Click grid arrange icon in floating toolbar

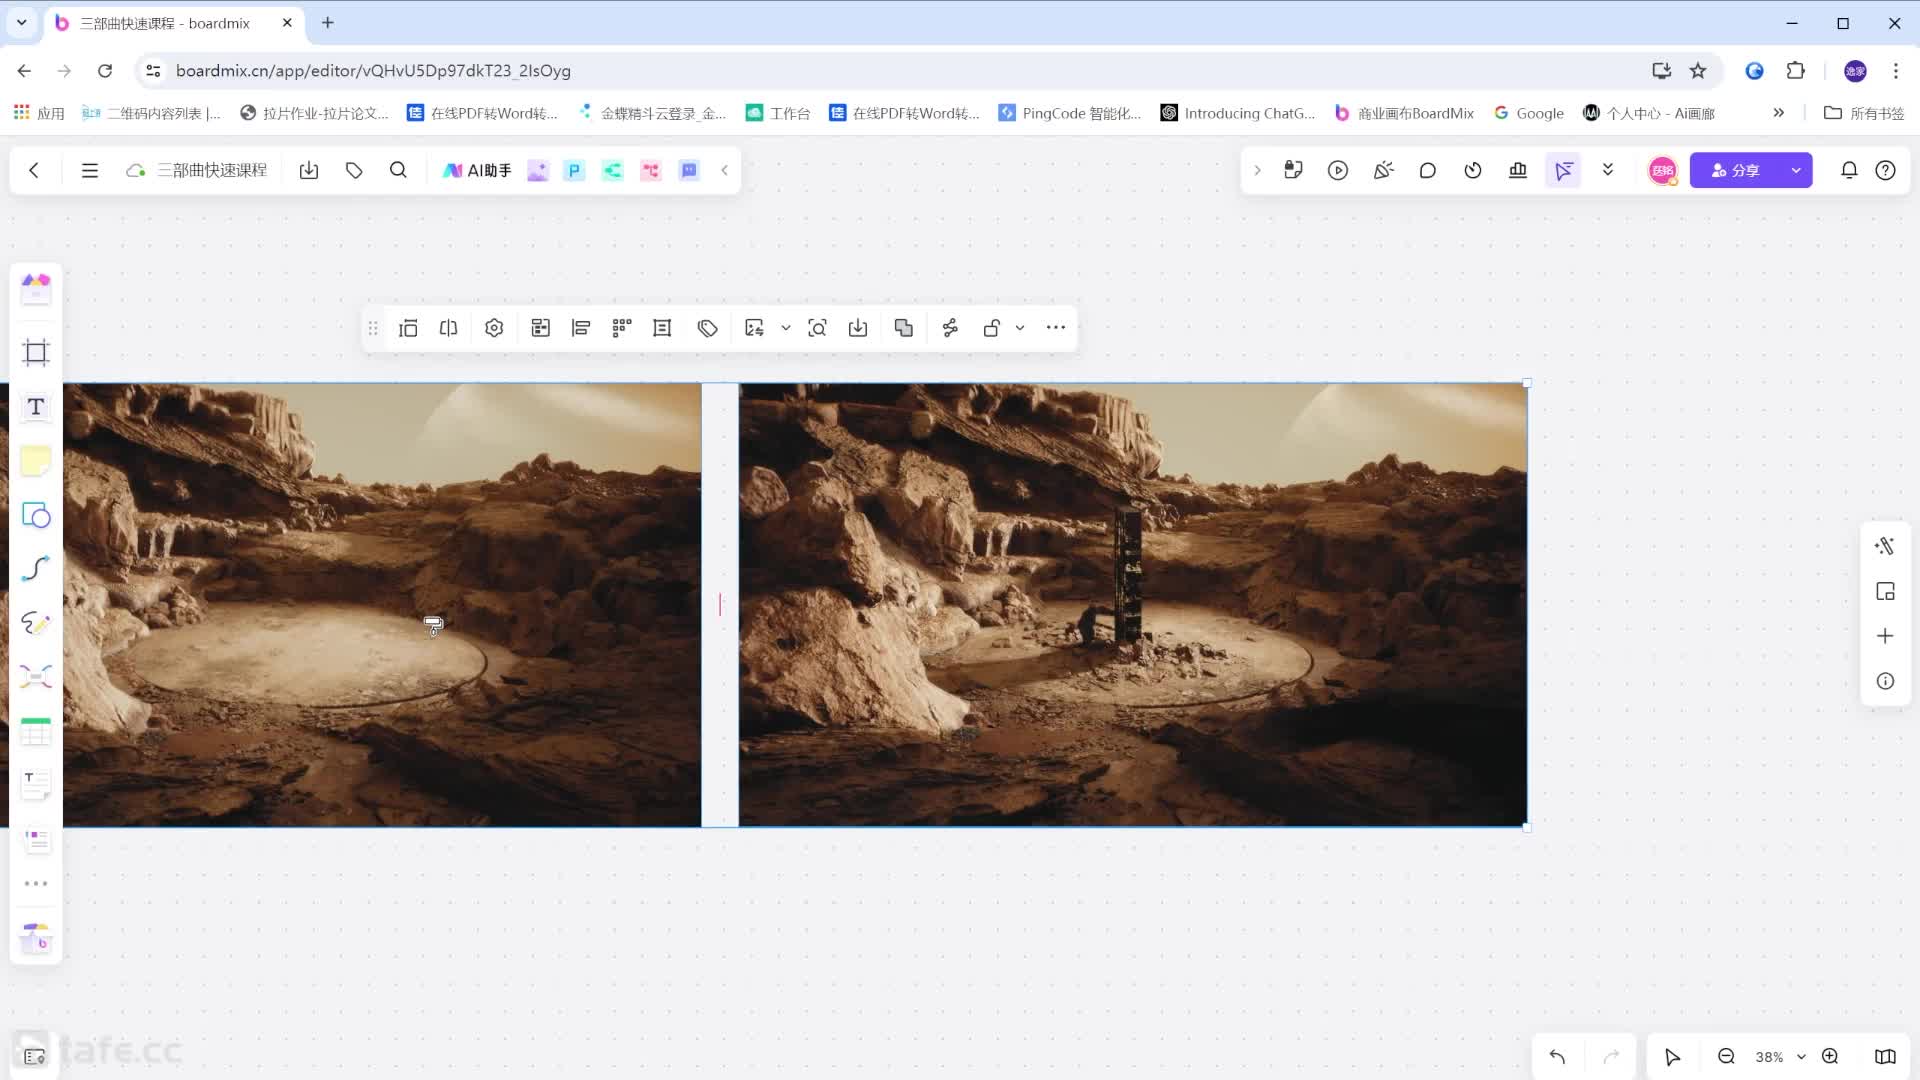point(622,328)
